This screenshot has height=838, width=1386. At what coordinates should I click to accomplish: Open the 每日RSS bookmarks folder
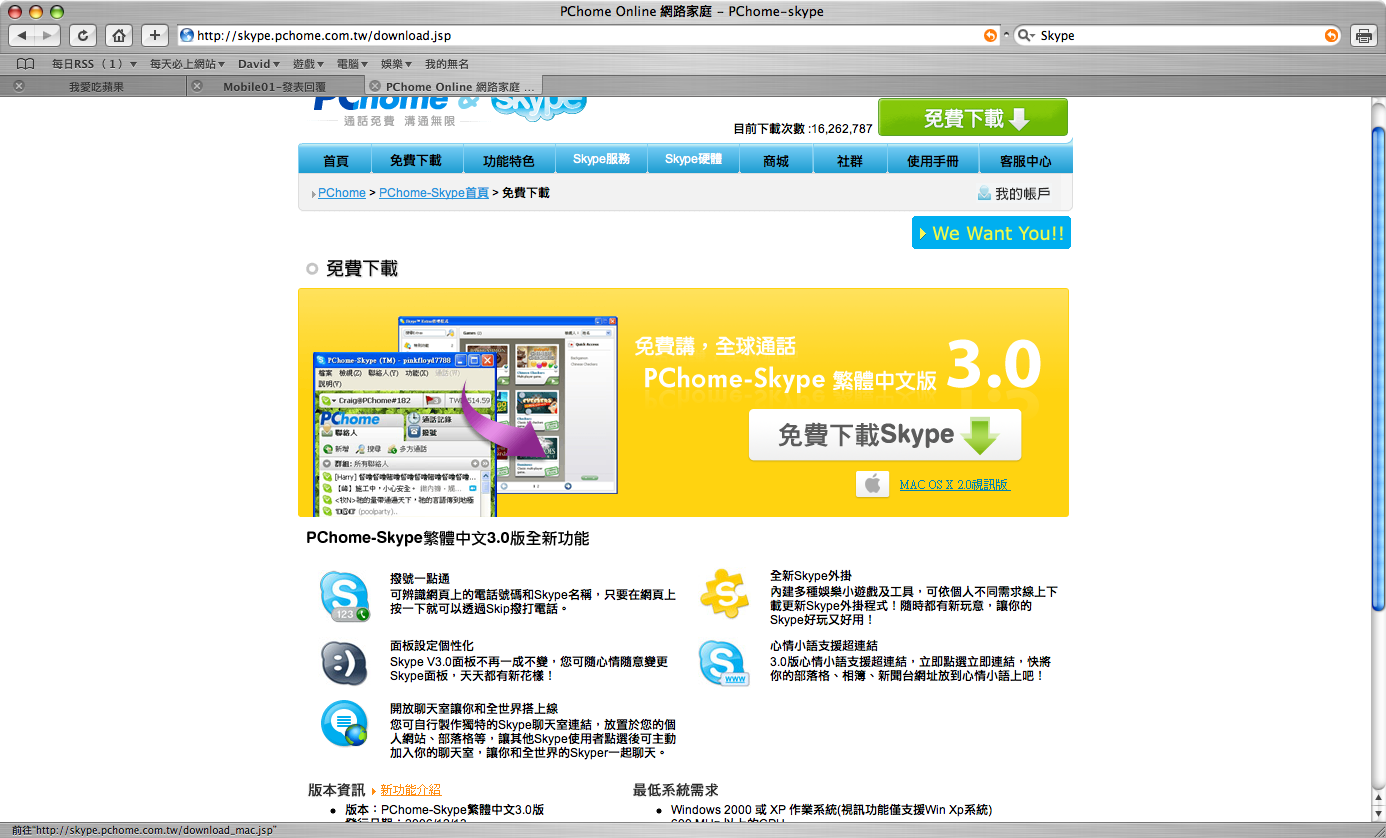(x=94, y=63)
